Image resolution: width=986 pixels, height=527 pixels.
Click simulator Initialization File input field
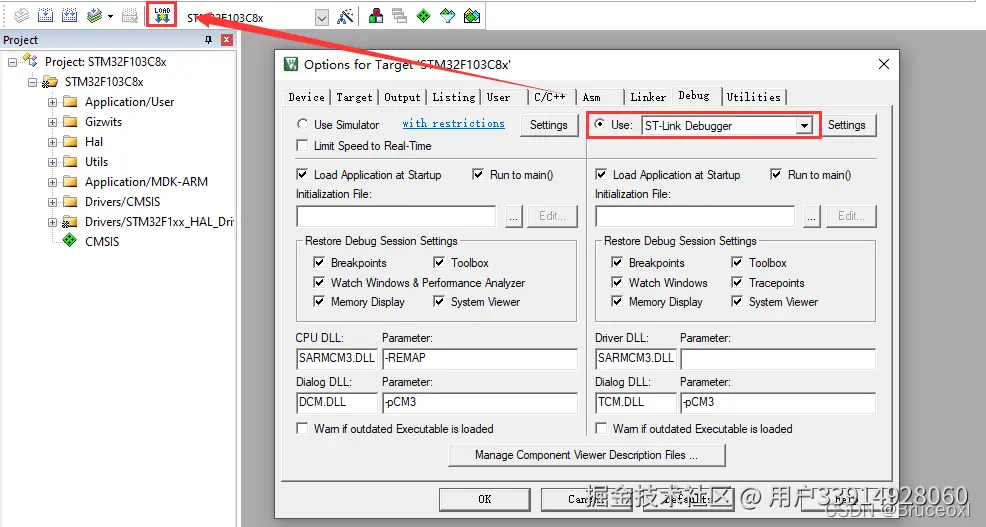click(x=396, y=216)
